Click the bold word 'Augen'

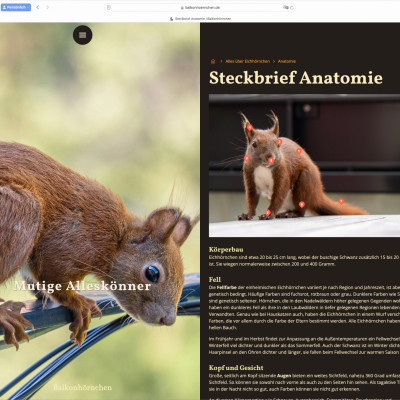pyautogui.click(x=284, y=376)
